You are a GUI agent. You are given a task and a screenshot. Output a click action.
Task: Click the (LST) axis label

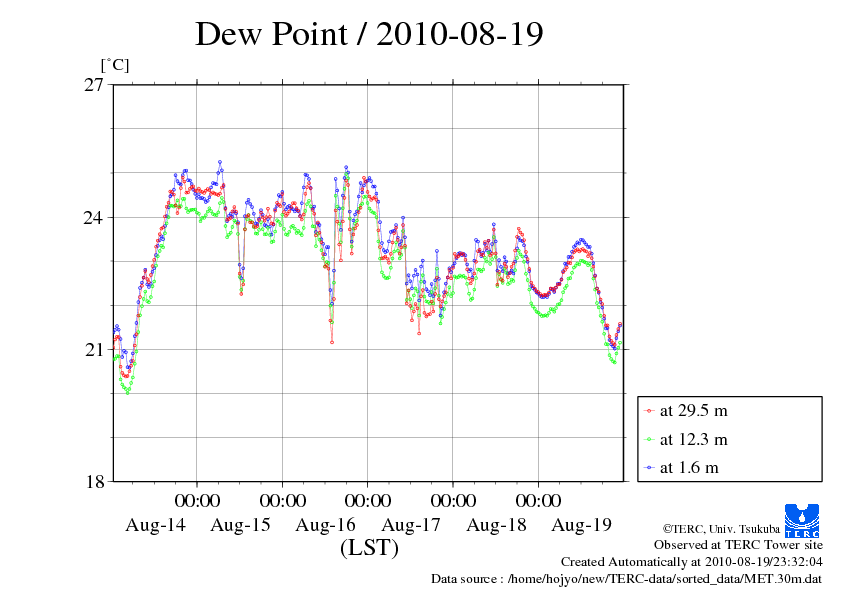[x=369, y=548]
